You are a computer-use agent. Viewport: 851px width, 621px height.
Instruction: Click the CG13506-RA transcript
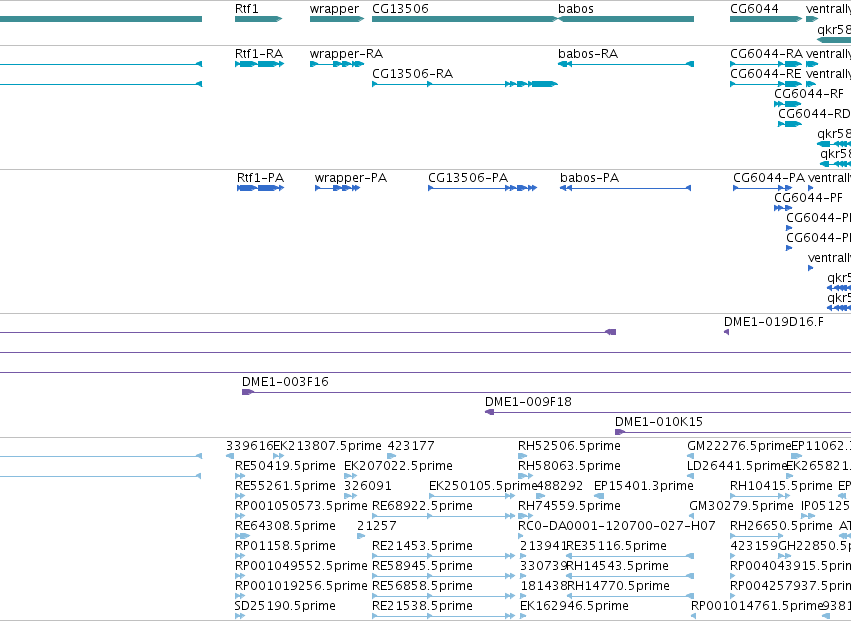coord(465,84)
